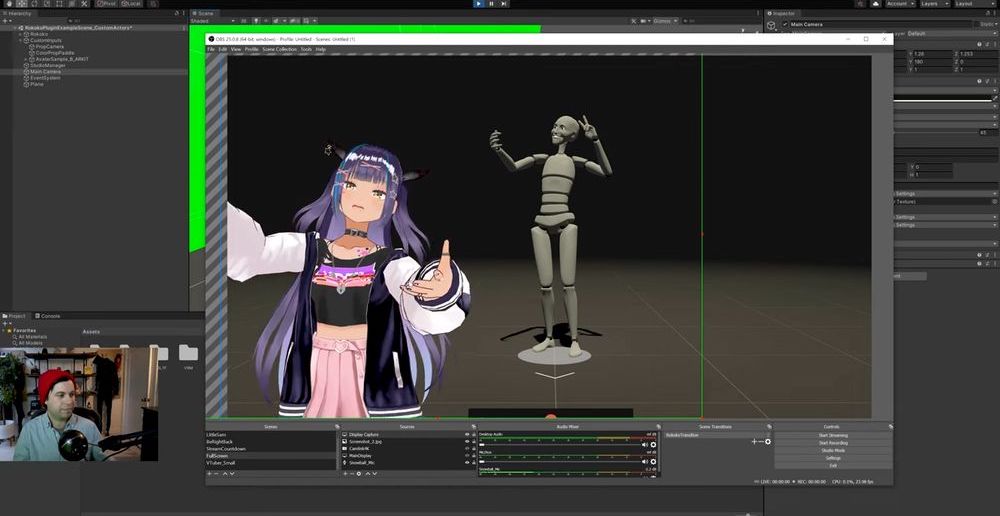Open the Unity cloud services icon

tap(876, 4)
